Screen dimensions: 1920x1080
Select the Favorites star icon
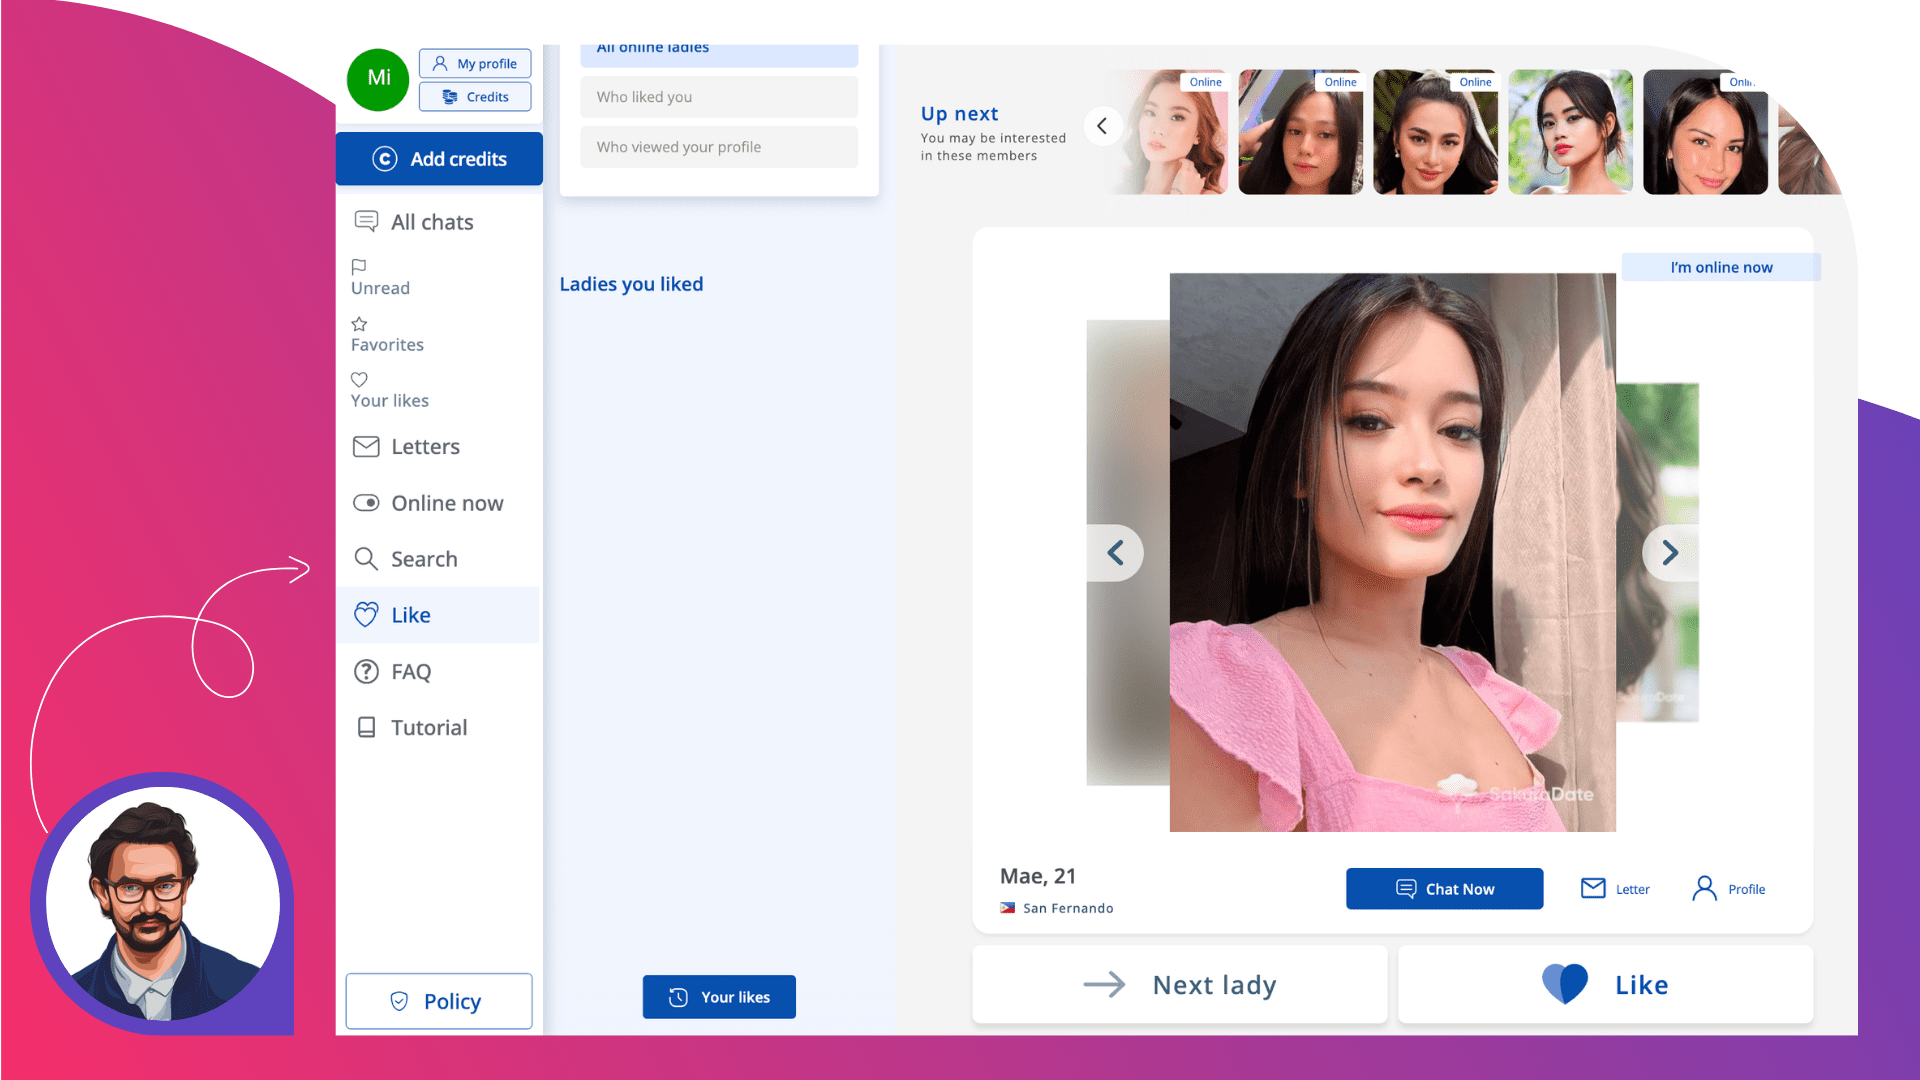[x=359, y=324]
